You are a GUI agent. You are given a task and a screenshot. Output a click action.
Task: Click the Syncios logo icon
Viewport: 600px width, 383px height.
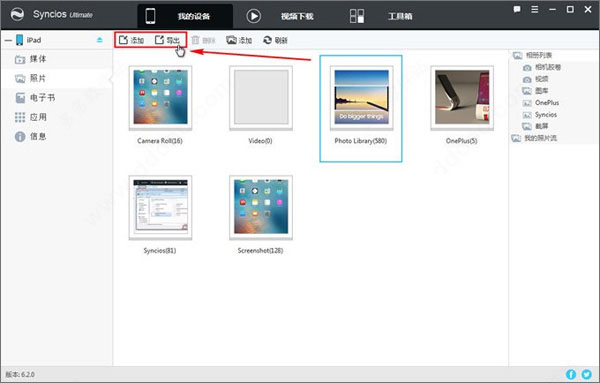coord(17,15)
